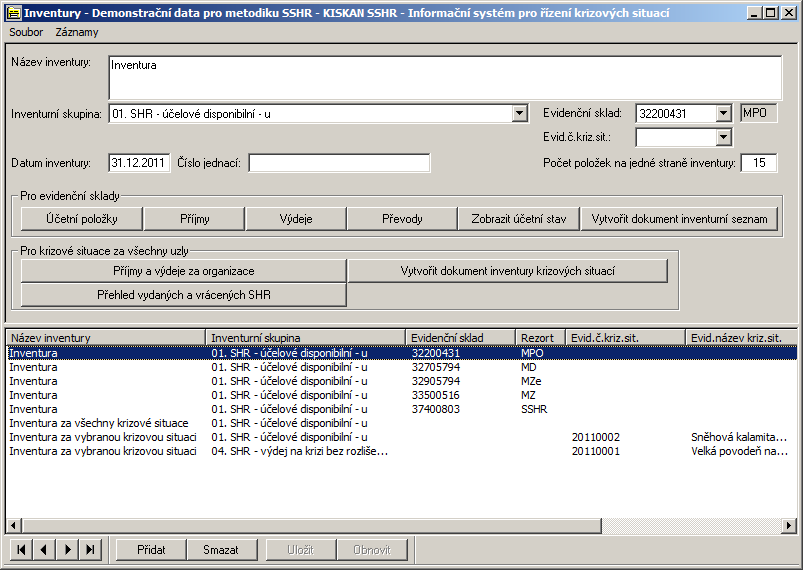Select the row with sklad 33500516

click(402, 395)
